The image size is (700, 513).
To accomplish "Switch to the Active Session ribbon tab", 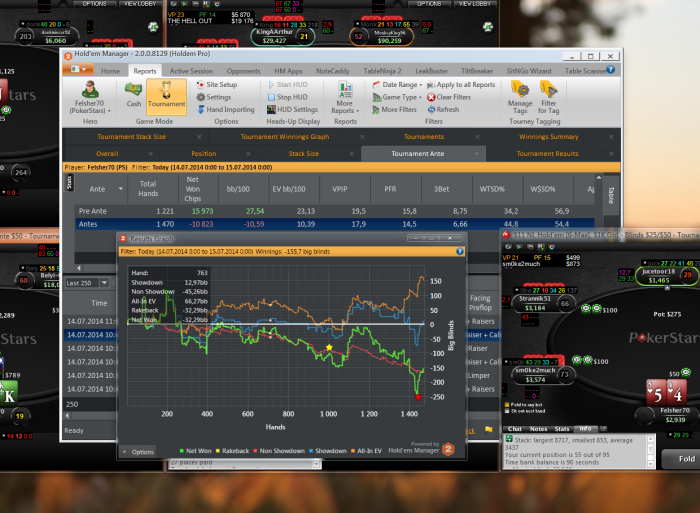I will 191,71.
